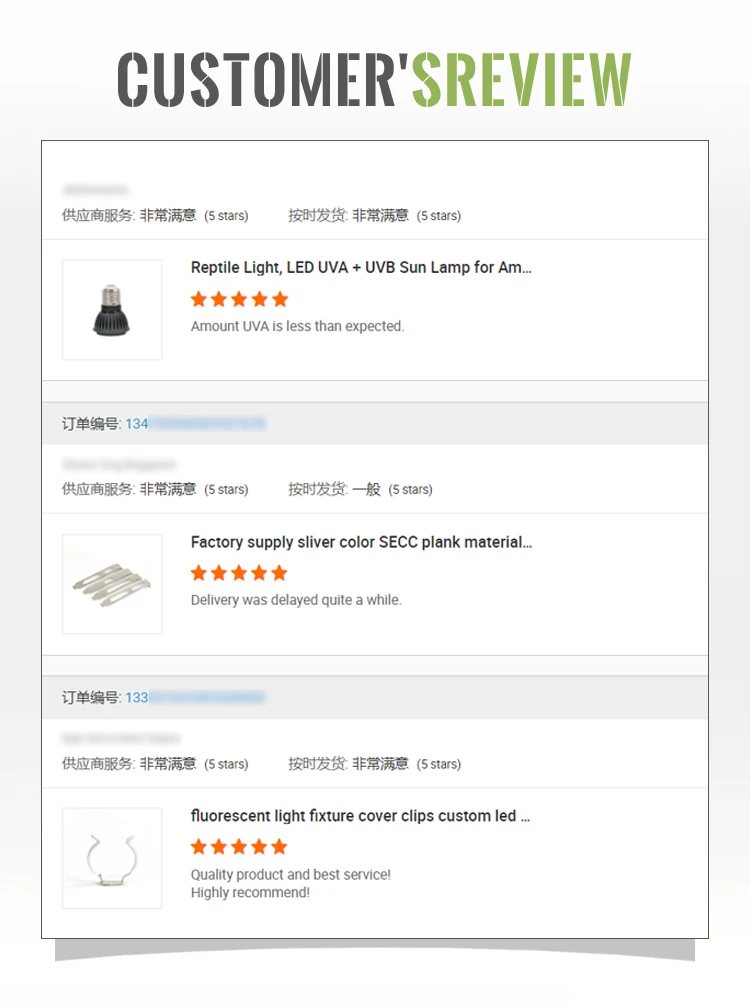Open the order number starting with 134
The height and width of the screenshot is (1005, 750).
[195, 424]
